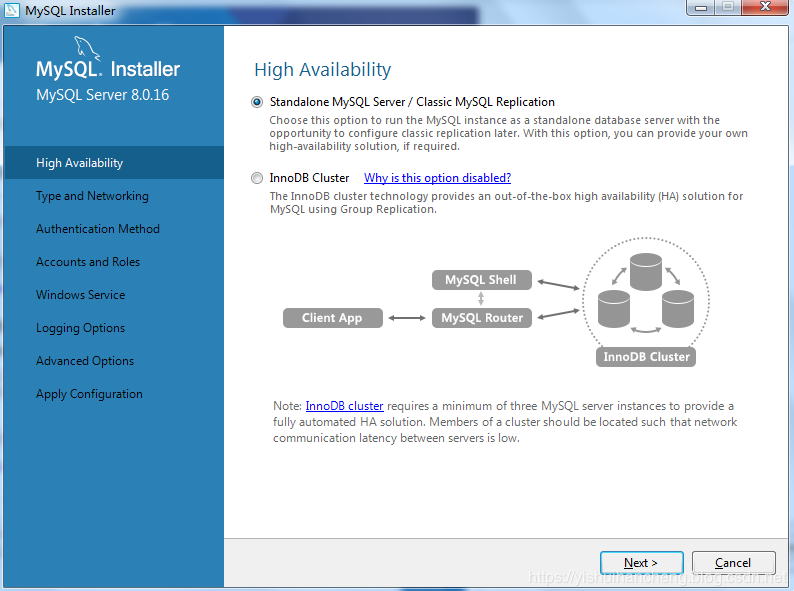Click the MySQL Shell diagram box

click(x=482, y=280)
